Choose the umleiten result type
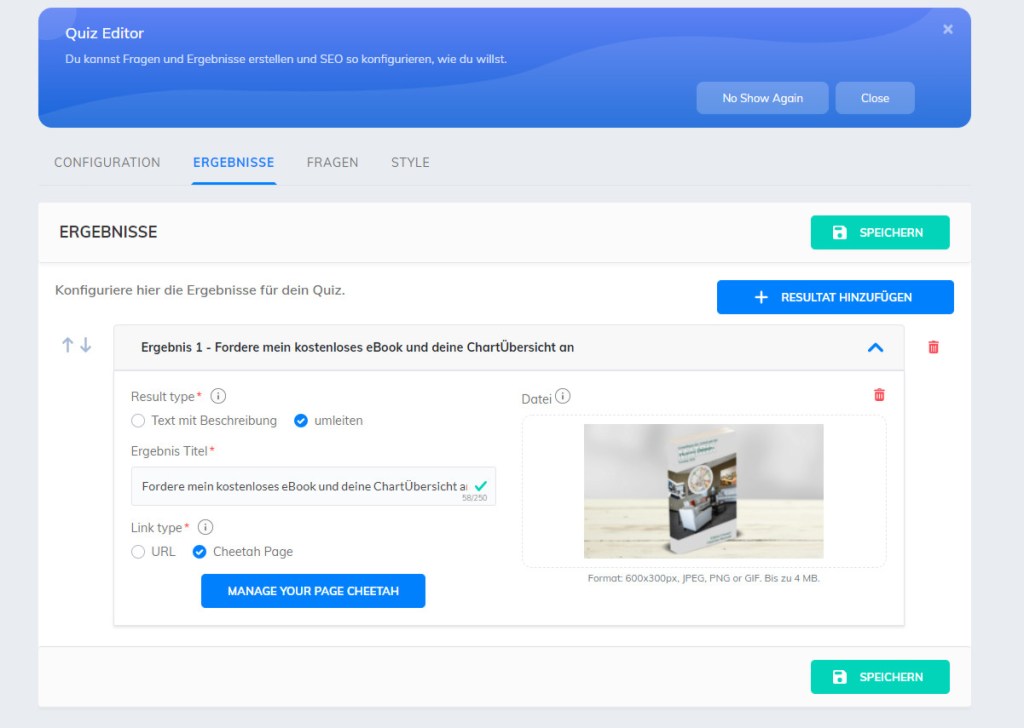Image resolution: width=1024 pixels, height=728 pixels. (x=301, y=421)
